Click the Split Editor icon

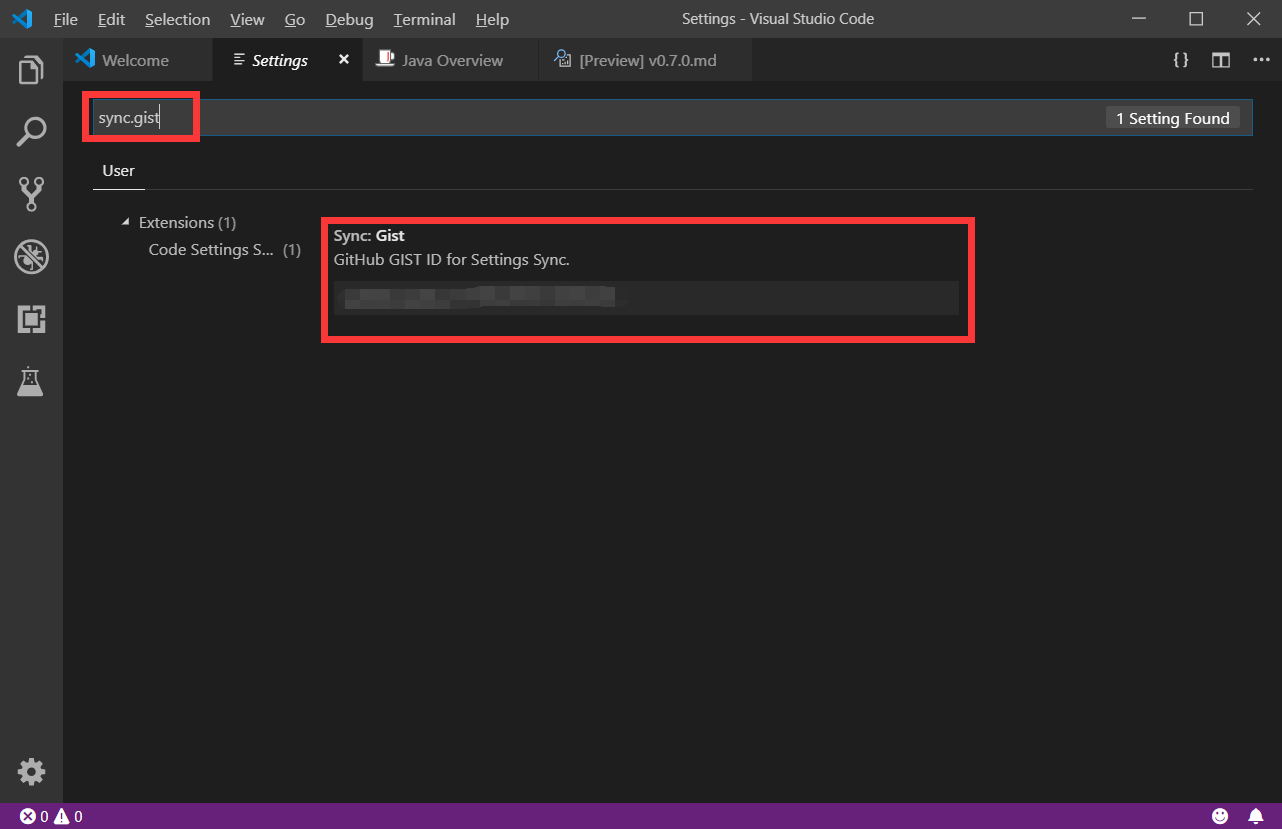pos(1220,60)
